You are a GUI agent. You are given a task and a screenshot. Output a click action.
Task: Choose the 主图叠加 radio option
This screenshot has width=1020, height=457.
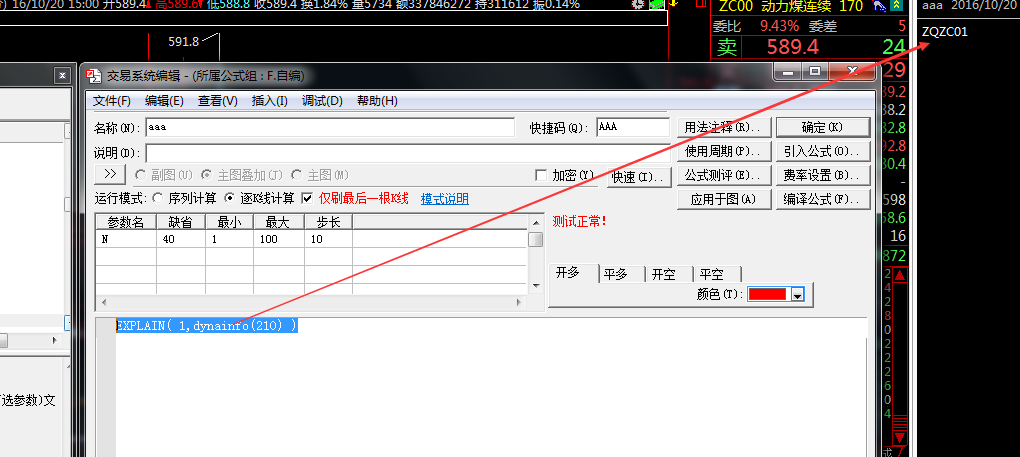pyautogui.click(x=206, y=175)
